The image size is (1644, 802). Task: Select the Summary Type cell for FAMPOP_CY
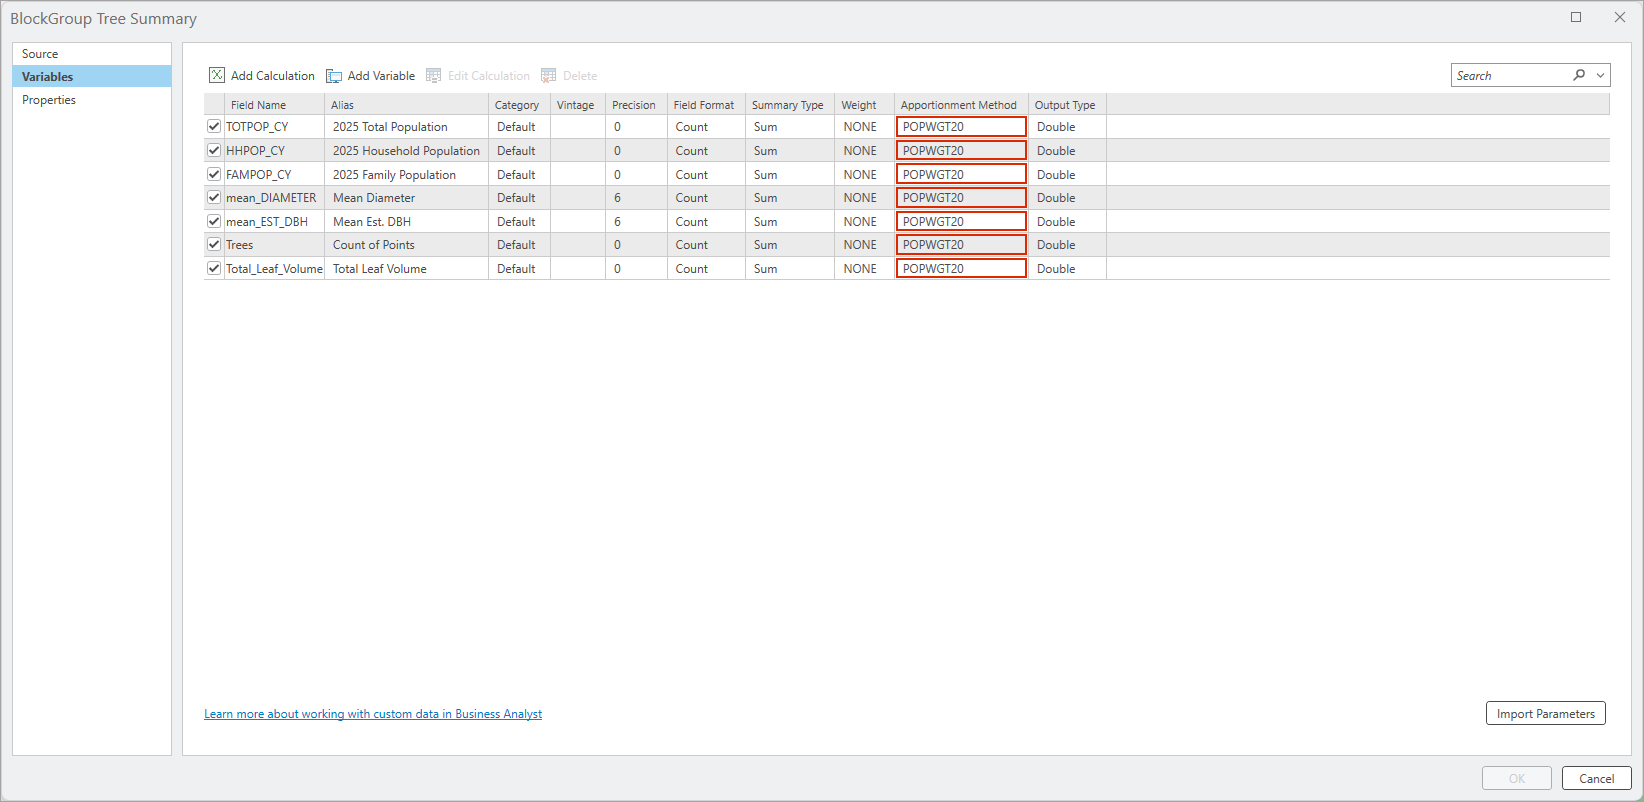[x=788, y=175]
